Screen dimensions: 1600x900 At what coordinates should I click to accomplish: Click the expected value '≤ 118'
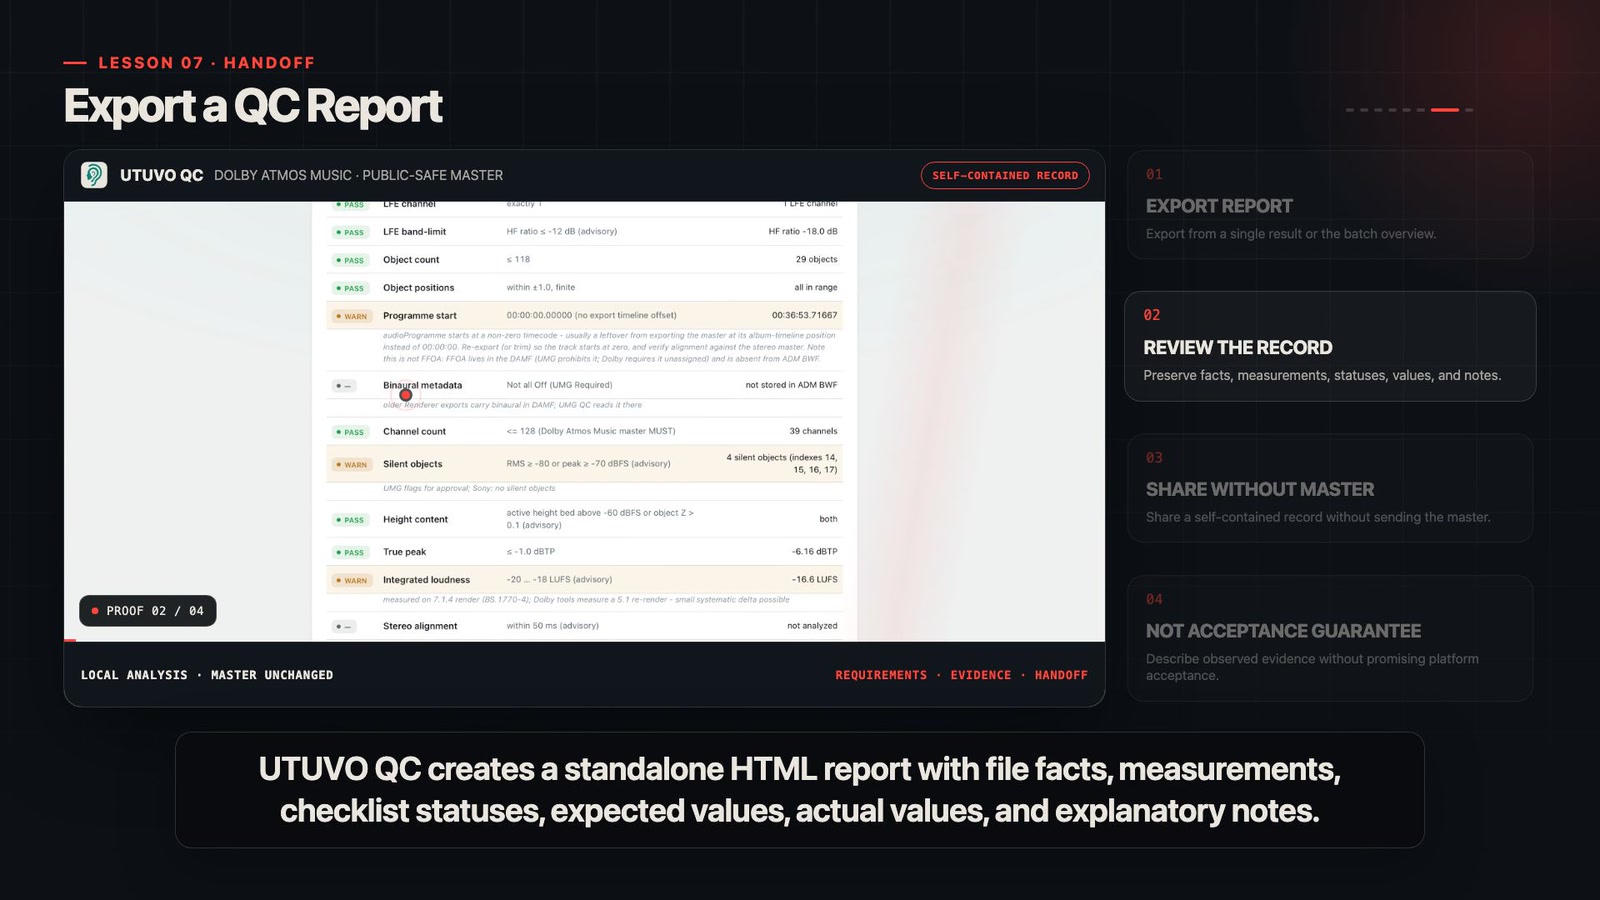pyautogui.click(x=518, y=260)
